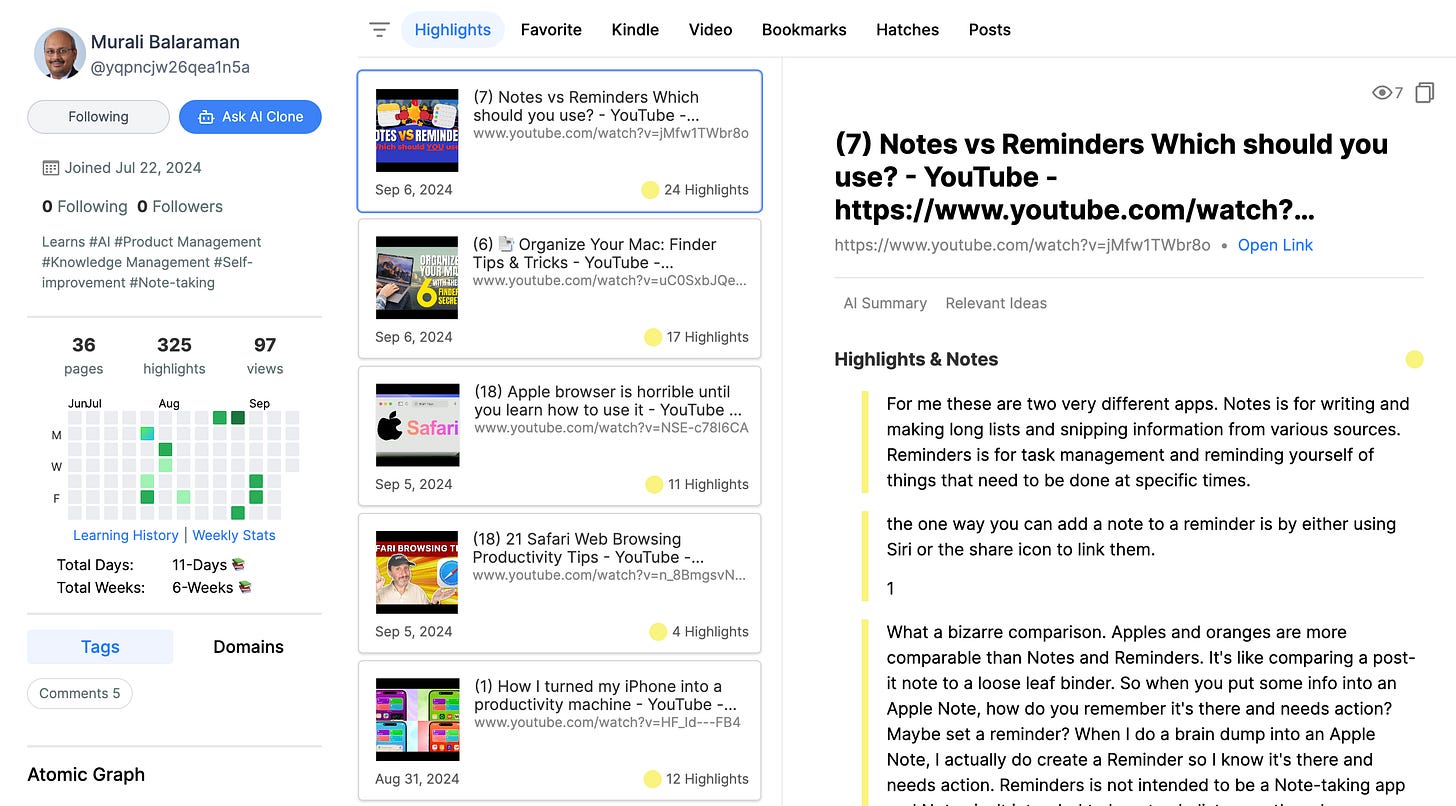Open Notes vs Reminders video thumbnail
The image size is (1456, 806).
(417, 130)
